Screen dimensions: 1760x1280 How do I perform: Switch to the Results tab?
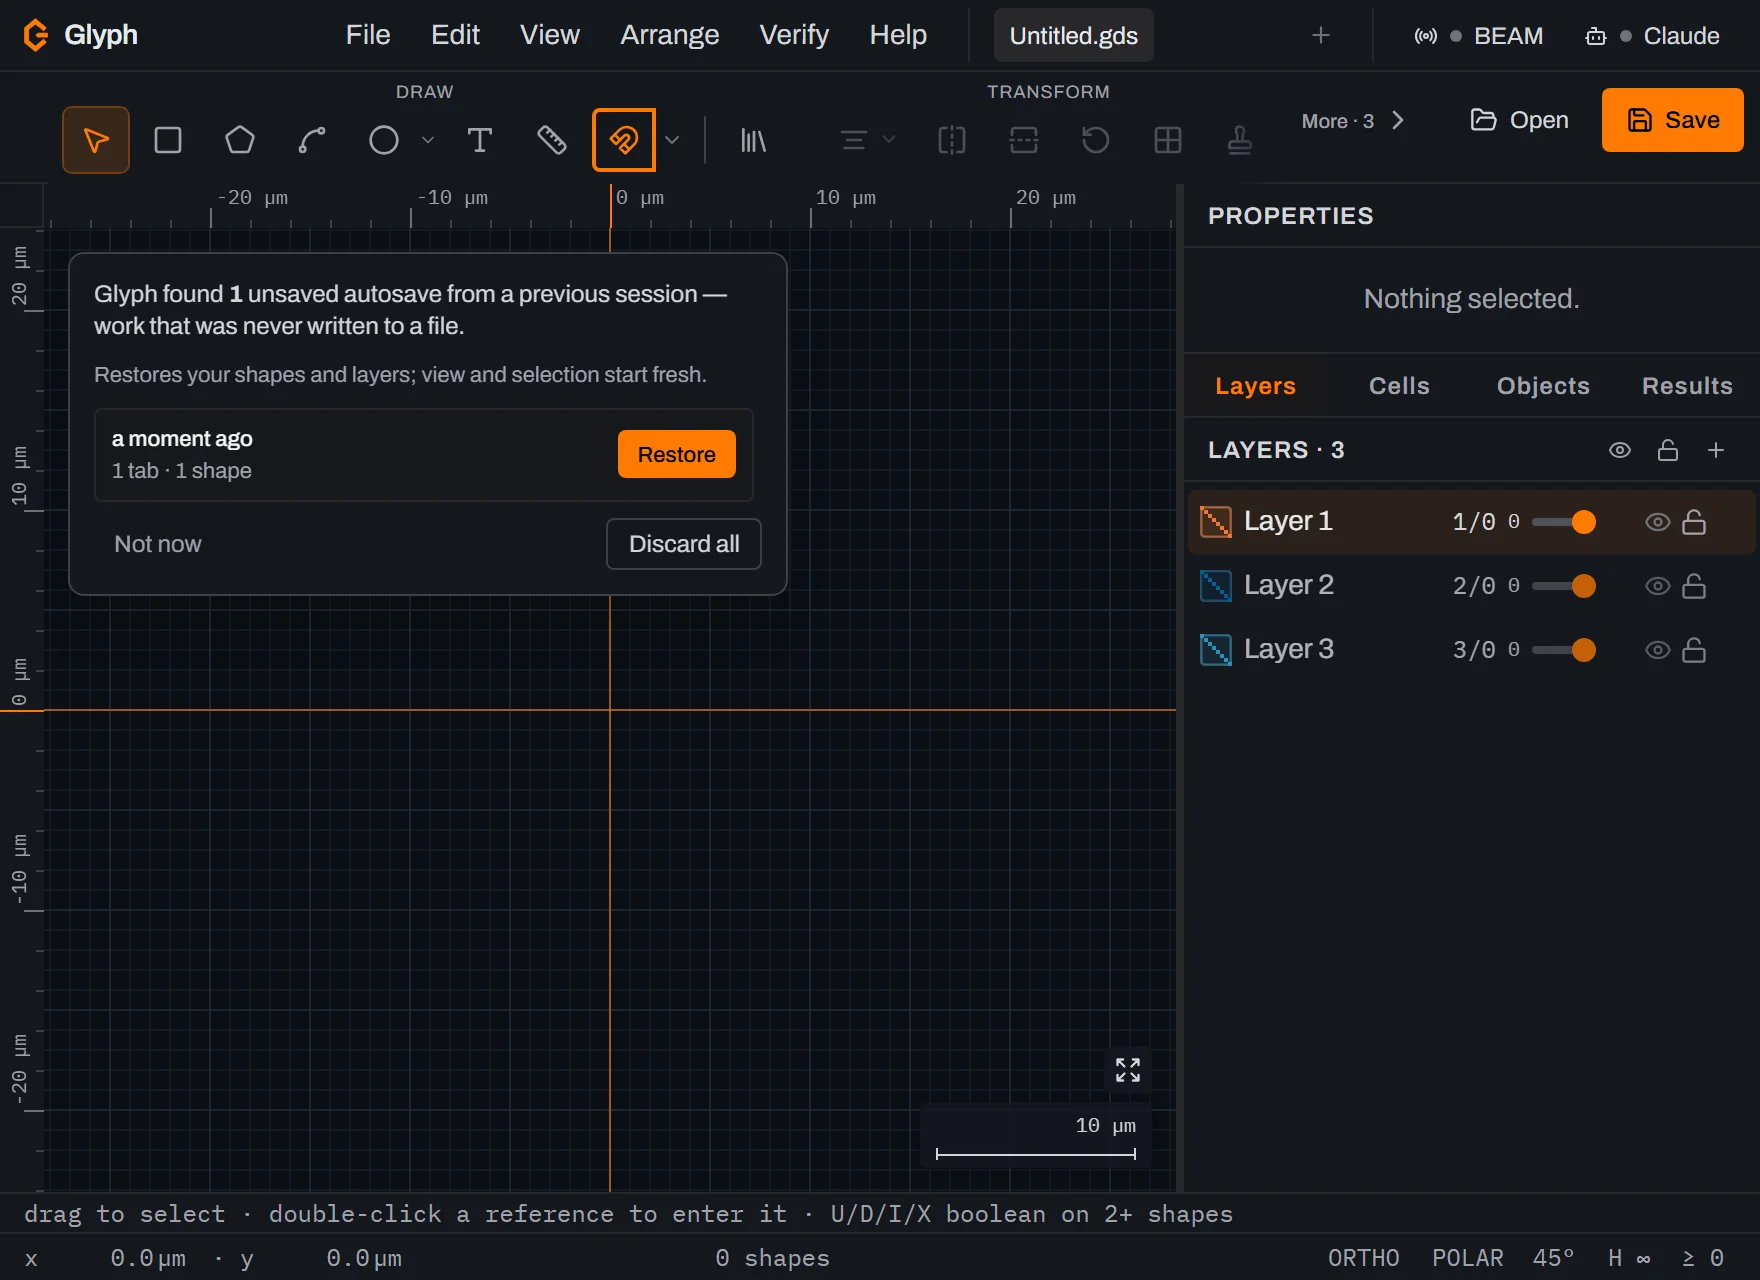point(1687,386)
